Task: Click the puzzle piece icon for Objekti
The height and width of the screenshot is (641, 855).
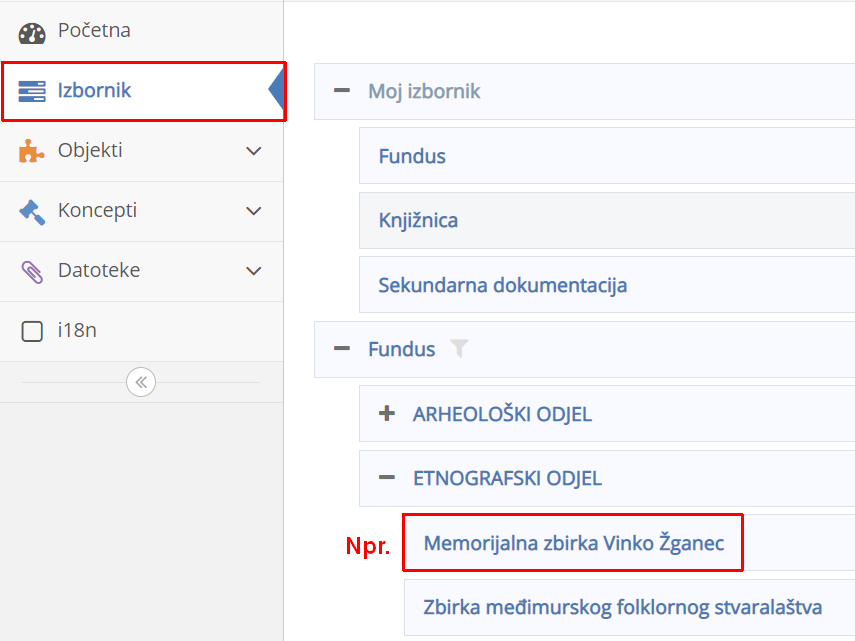Action: point(32,150)
